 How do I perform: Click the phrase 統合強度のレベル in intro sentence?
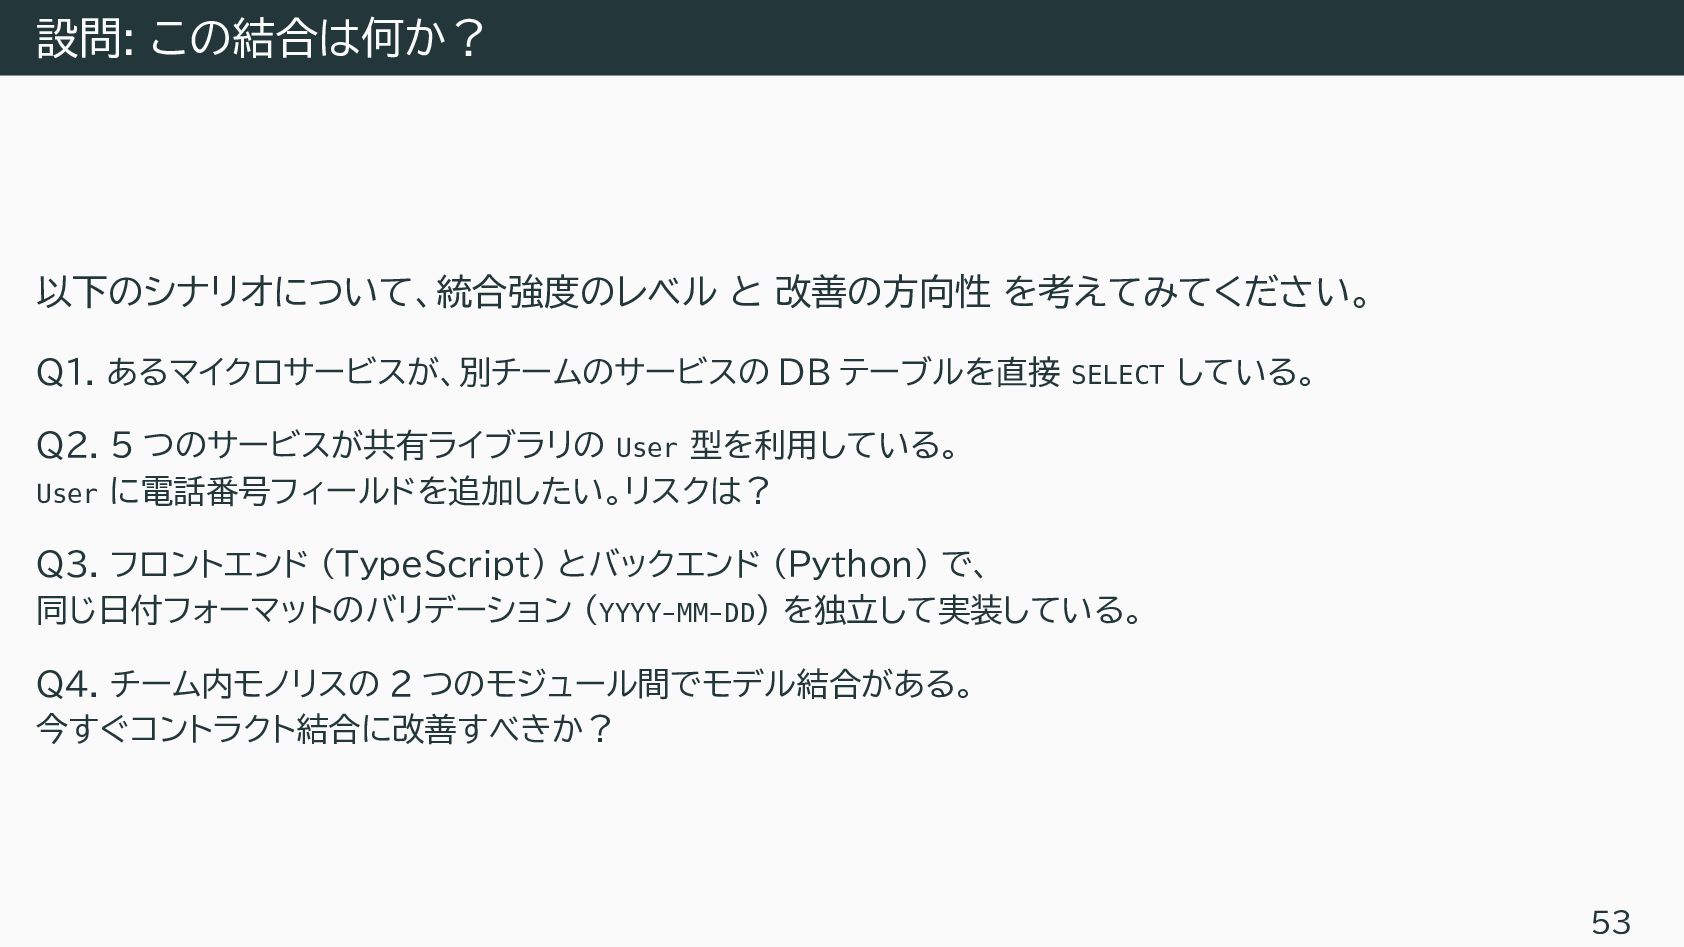[576, 291]
